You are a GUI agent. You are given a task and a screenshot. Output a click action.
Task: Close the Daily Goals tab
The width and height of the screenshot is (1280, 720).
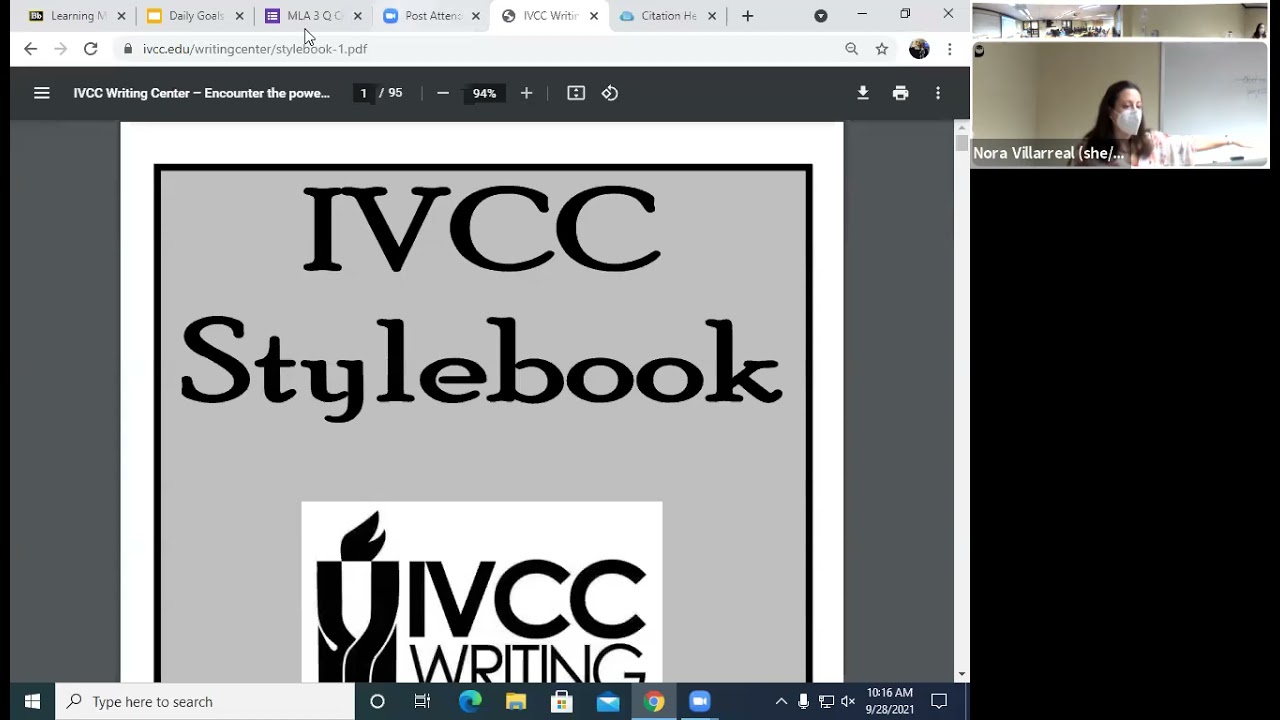(239, 16)
